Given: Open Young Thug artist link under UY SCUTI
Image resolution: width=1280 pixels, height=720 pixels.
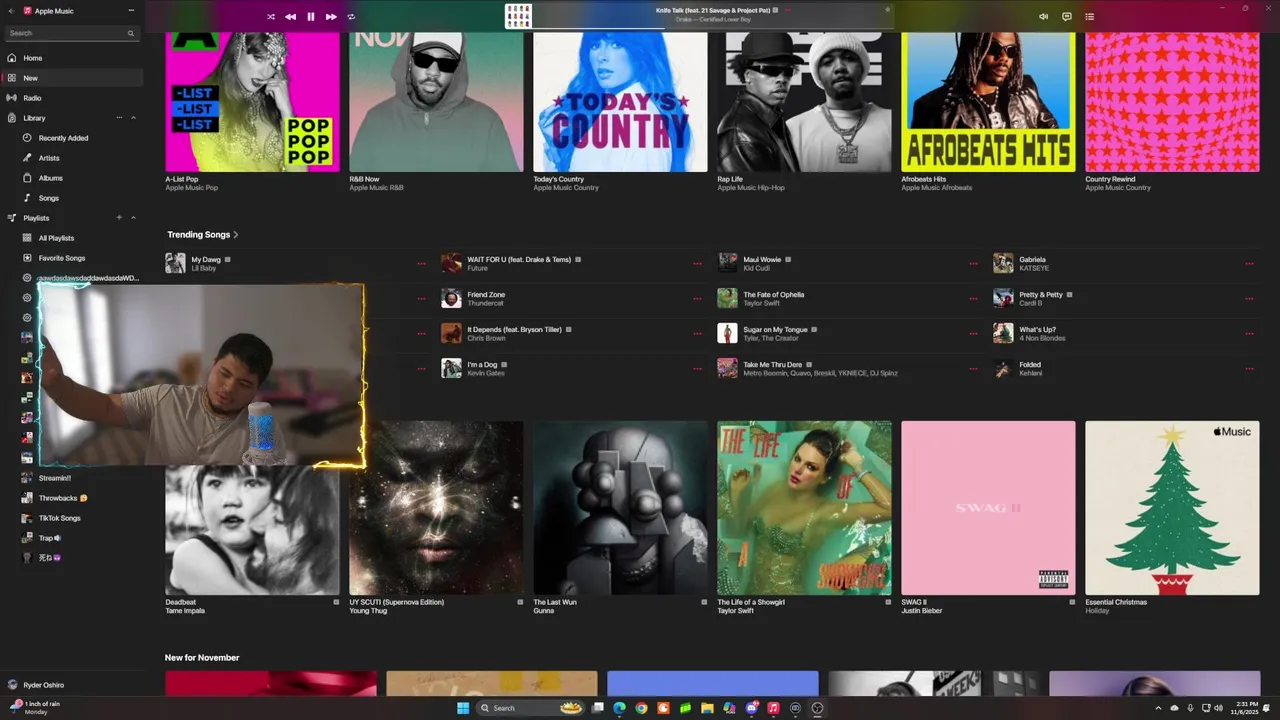Looking at the screenshot, I should pos(368,611).
